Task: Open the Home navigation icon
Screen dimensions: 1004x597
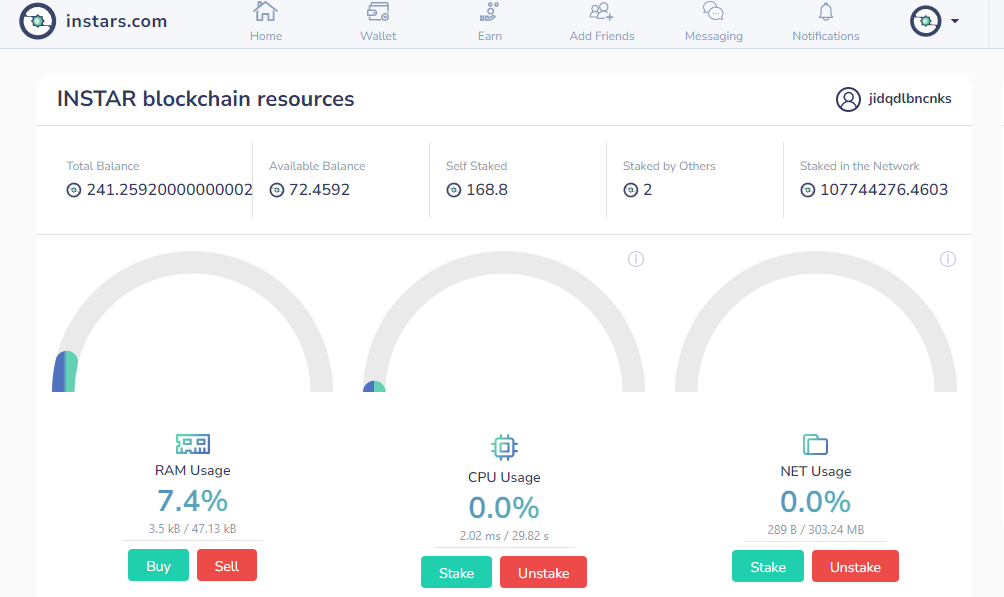Action: coord(265,12)
